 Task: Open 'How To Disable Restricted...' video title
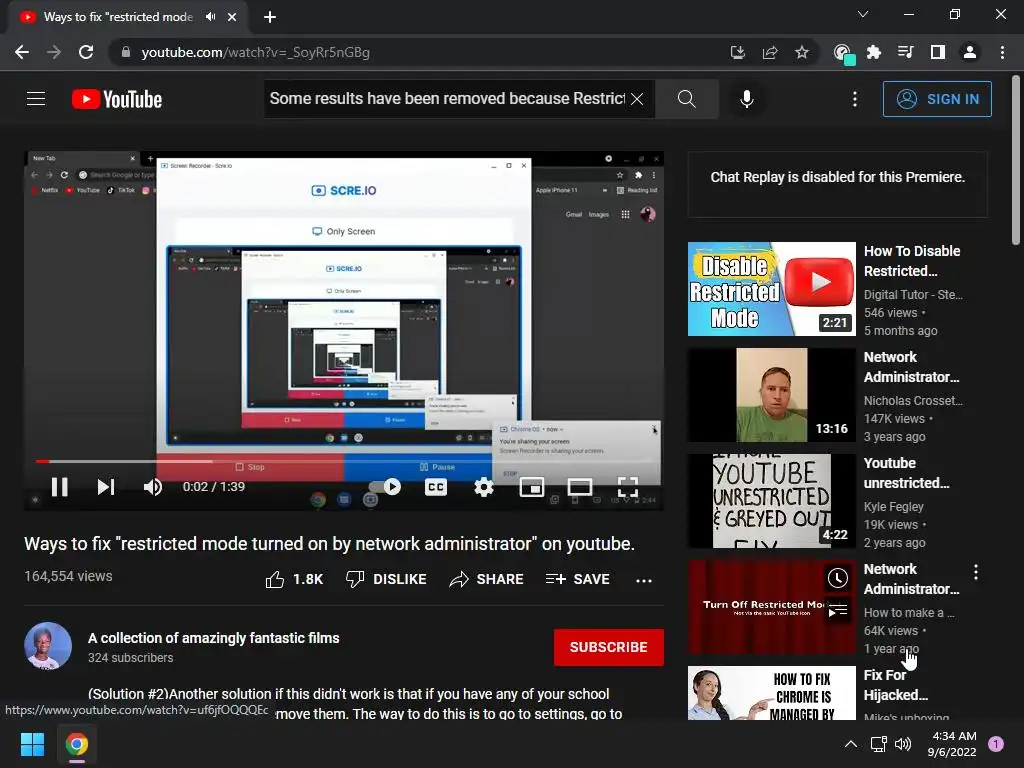[912, 261]
